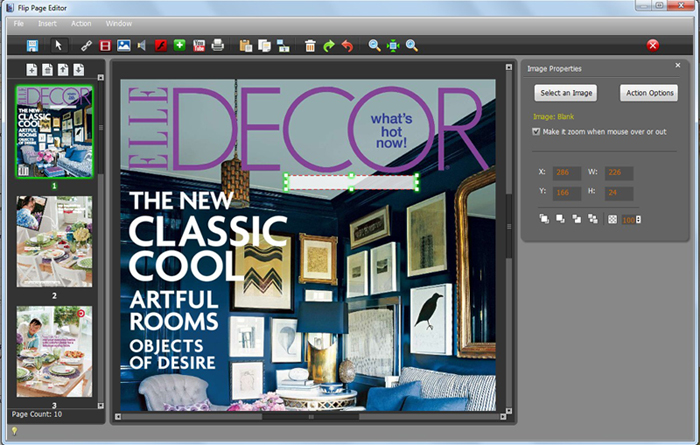Click the Save floppy disk icon
Screen dimensions: 700x445
32,46
